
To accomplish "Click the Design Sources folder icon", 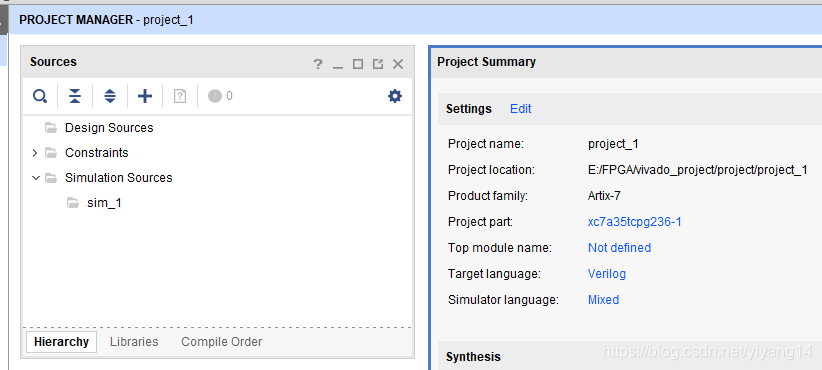I will pos(51,127).
